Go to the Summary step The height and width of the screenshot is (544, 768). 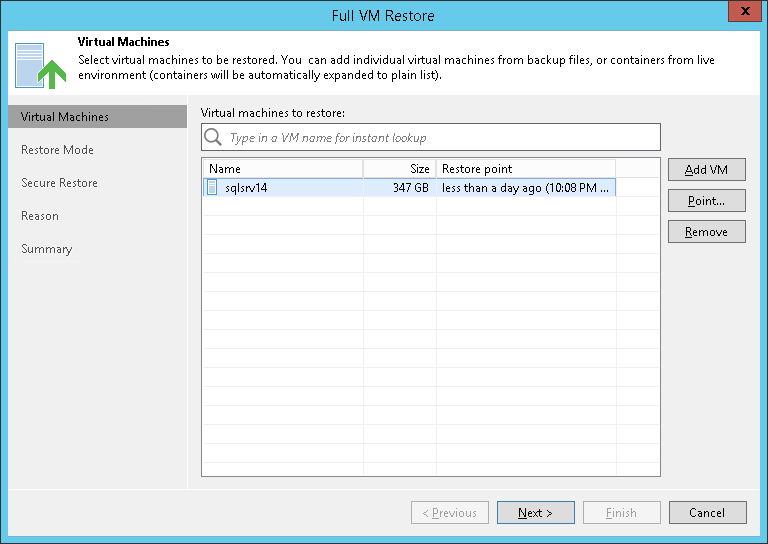tap(47, 249)
